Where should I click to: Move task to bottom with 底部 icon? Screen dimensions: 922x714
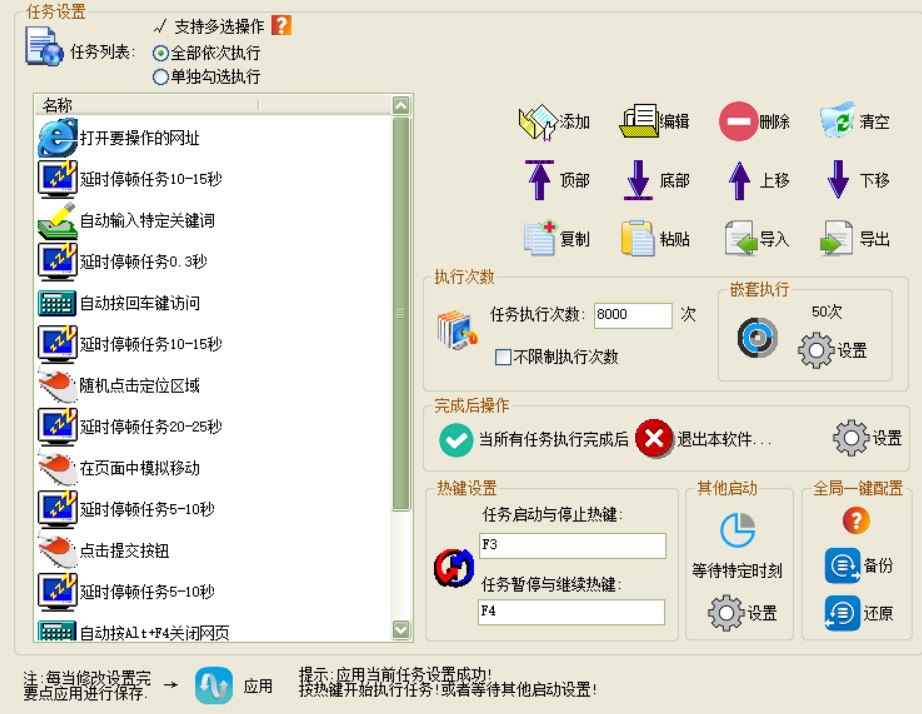(638, 180)
